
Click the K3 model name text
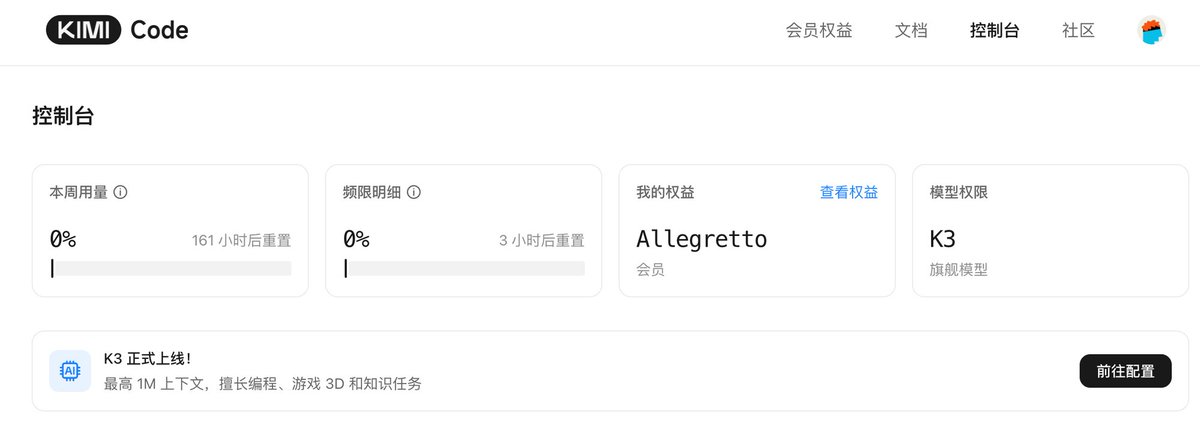click(x=943, y=239)
